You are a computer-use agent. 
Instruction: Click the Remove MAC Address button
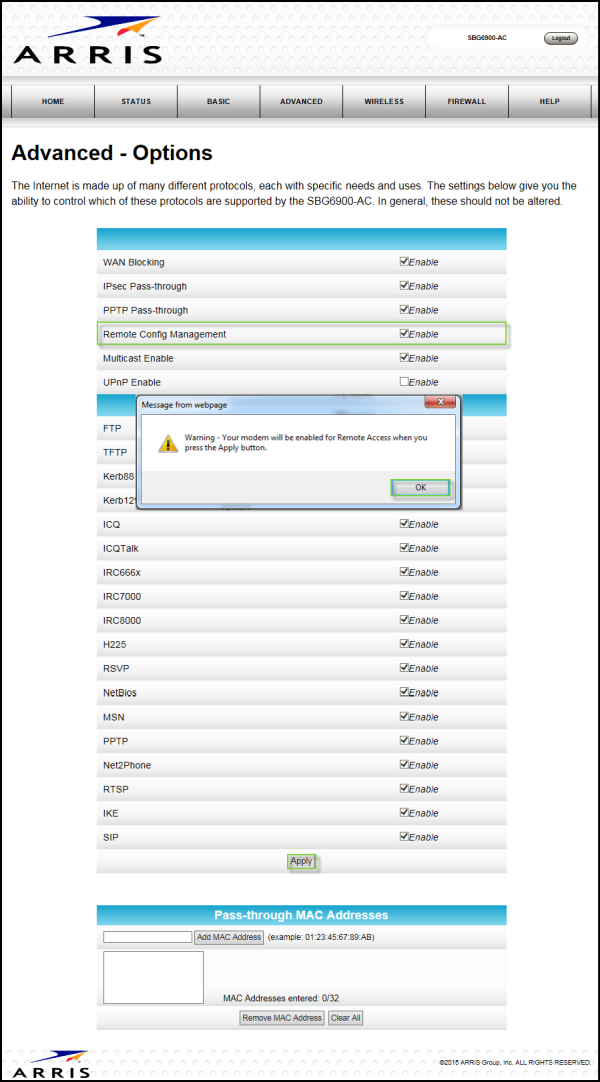coord(282,1018)
